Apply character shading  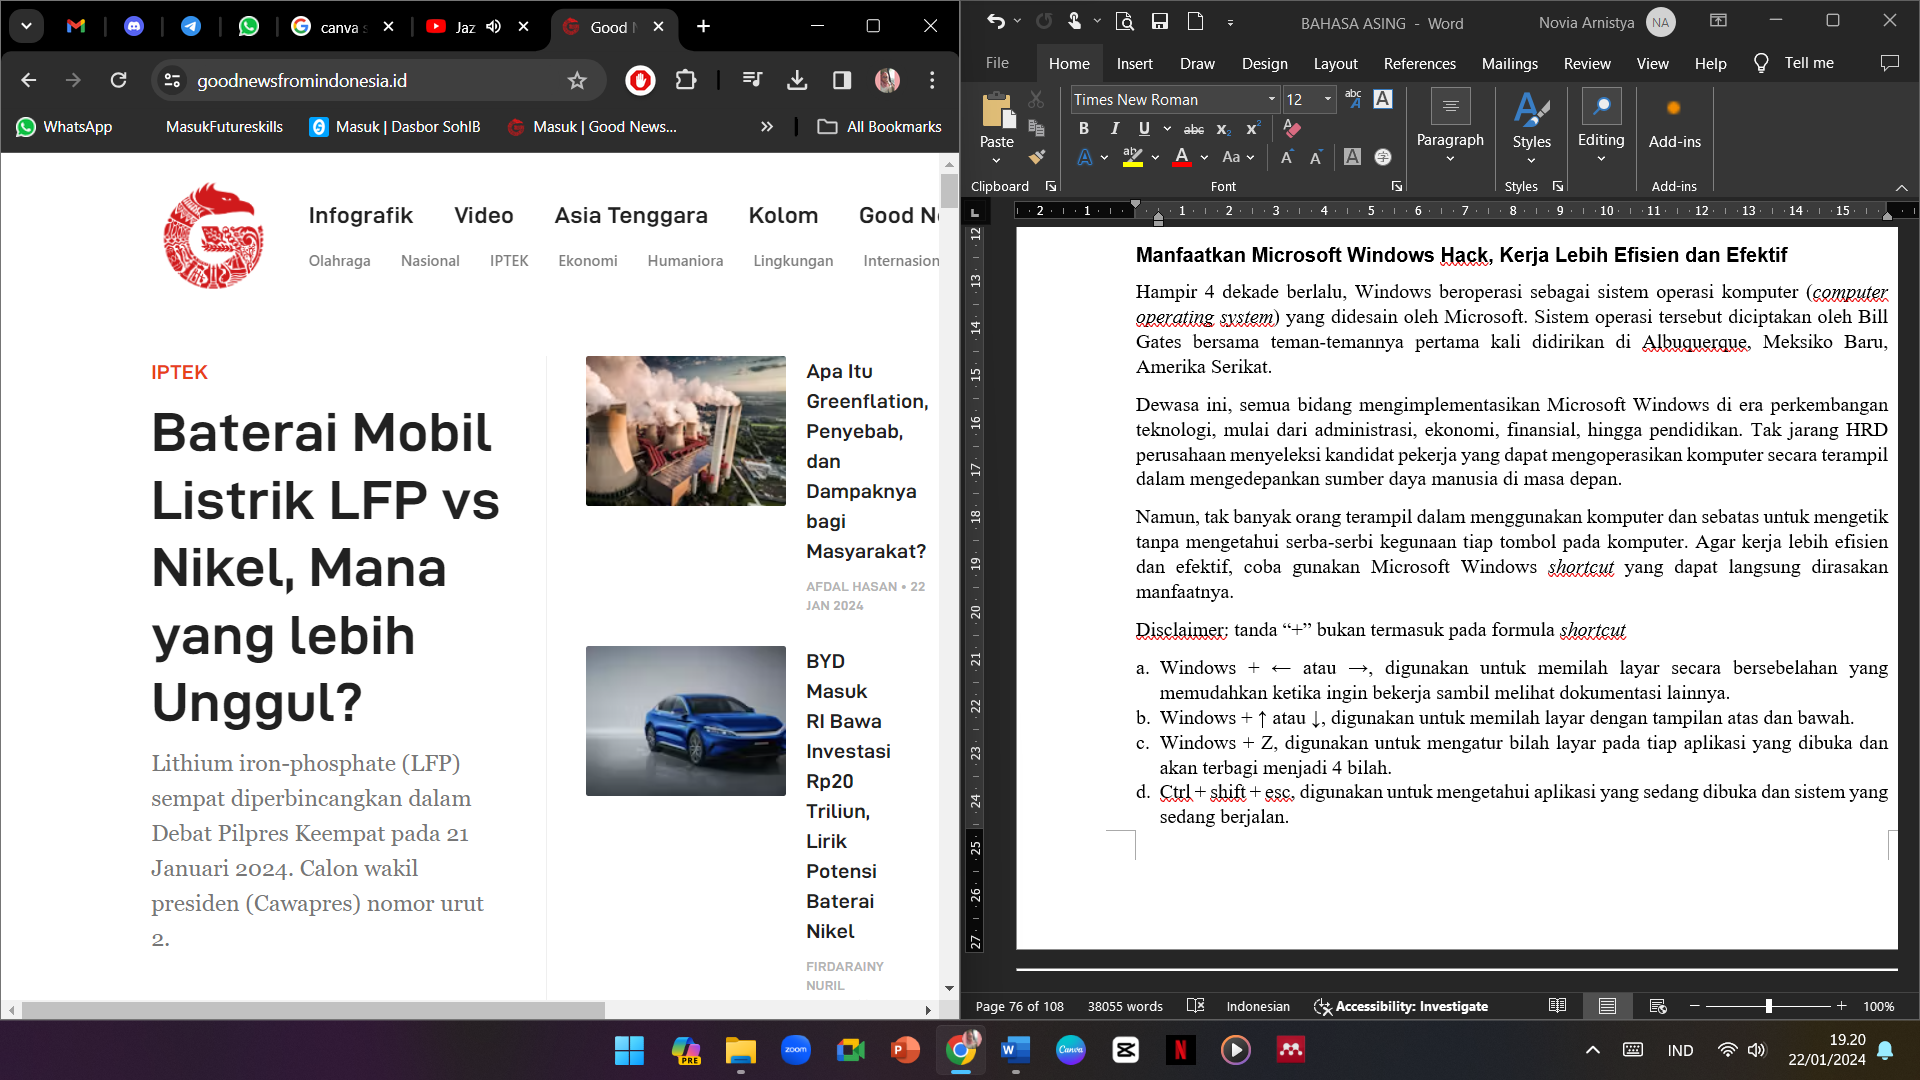point(1352,157)
